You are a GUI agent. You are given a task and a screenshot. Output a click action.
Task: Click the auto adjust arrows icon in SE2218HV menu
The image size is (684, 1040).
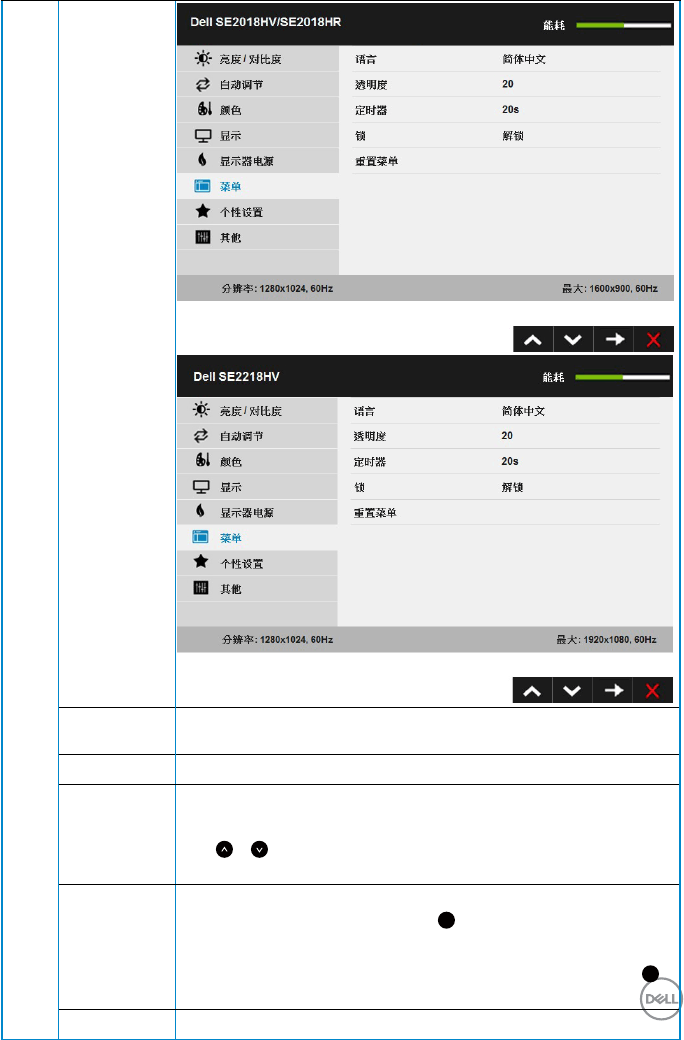[201, 436]
